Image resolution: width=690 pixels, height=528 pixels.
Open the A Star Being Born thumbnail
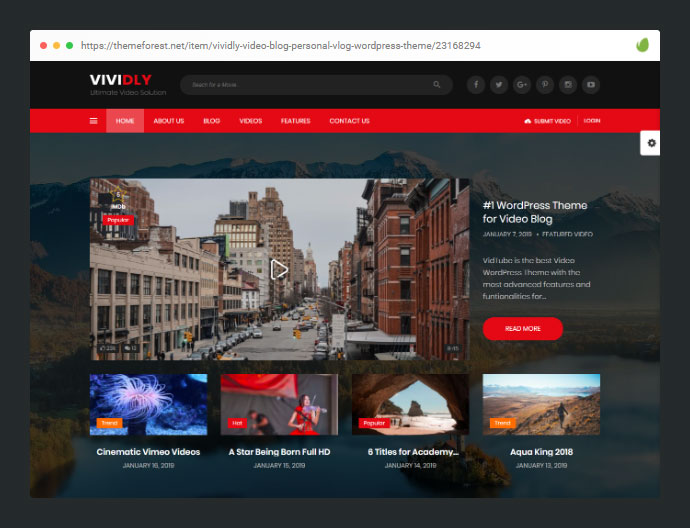[x=279, y=404]
